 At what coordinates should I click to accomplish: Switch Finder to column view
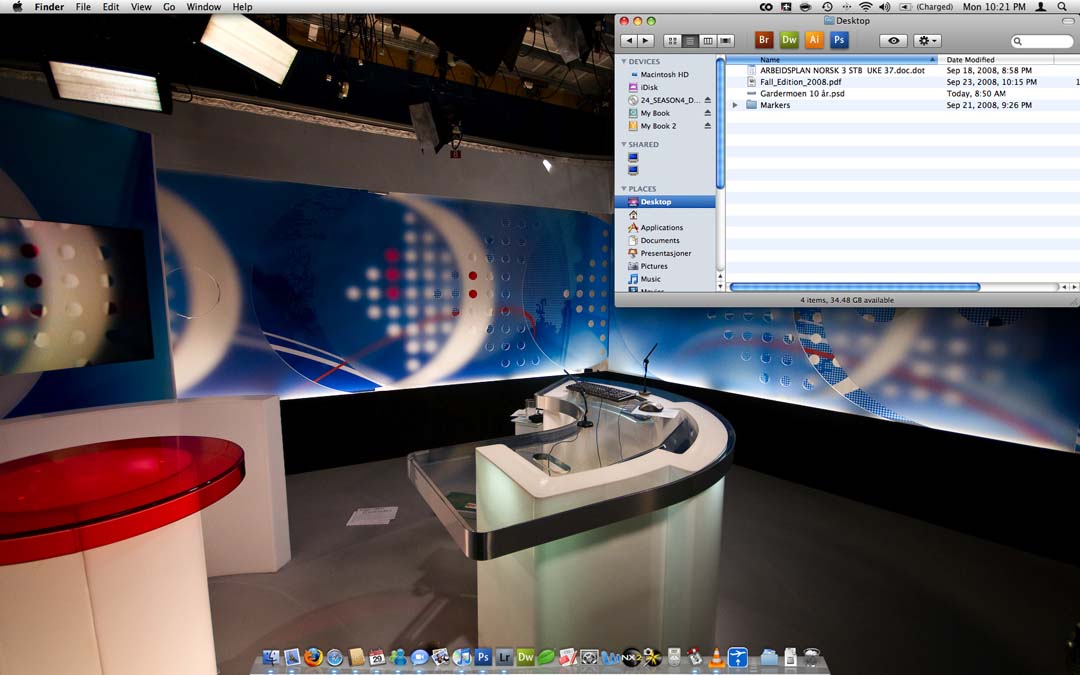708,41
